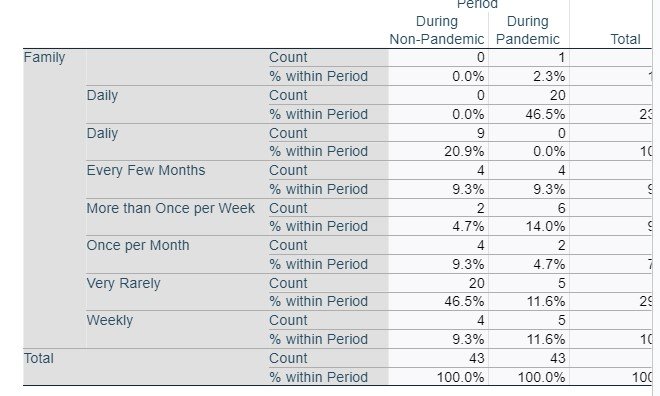660x396 pixels.
Task: Select More than Once per Week label
Action: (170, 208)
